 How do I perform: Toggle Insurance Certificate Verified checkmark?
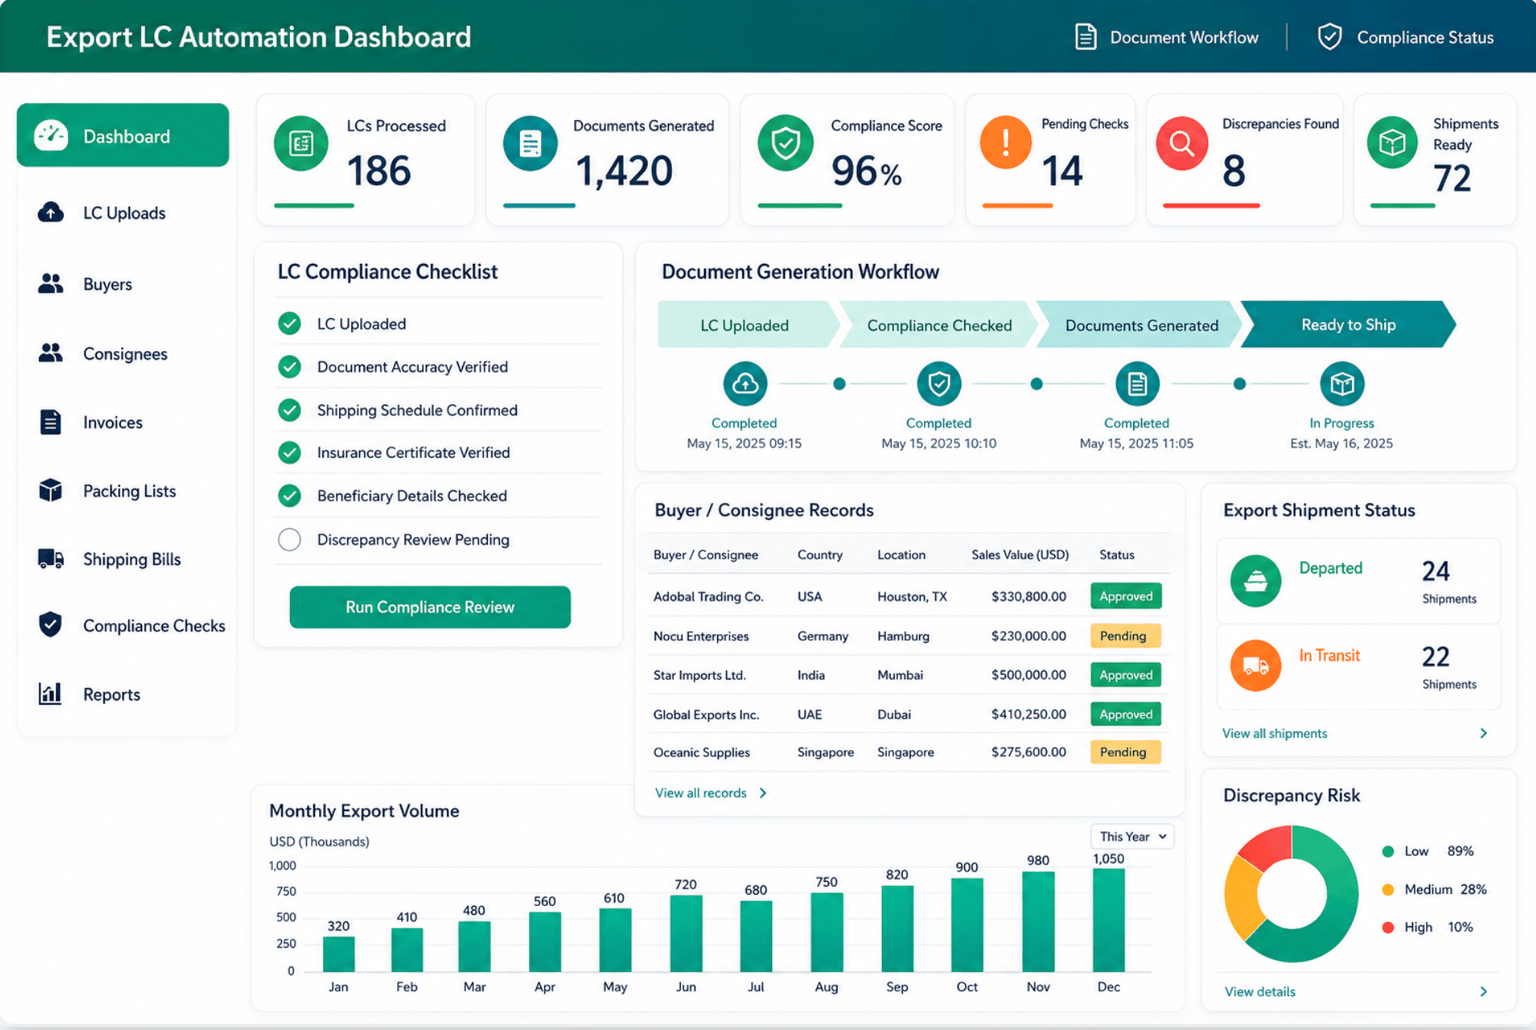[x=290, y=453]
